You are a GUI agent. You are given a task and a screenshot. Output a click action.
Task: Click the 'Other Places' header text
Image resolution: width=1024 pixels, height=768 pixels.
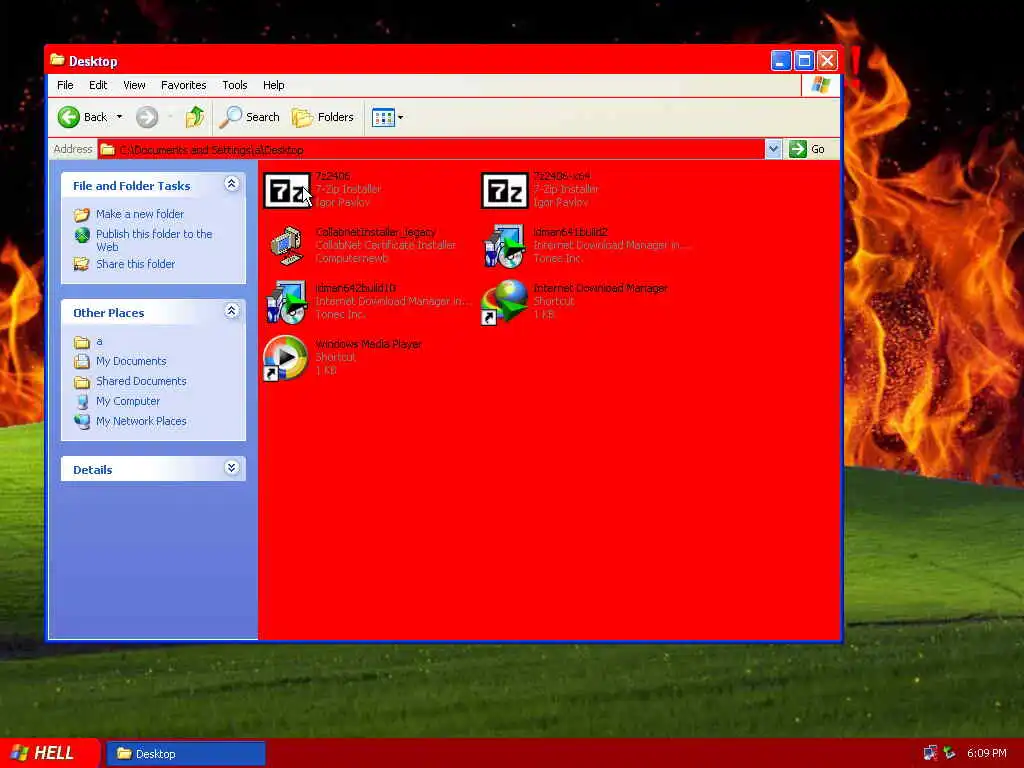[108, 312]
